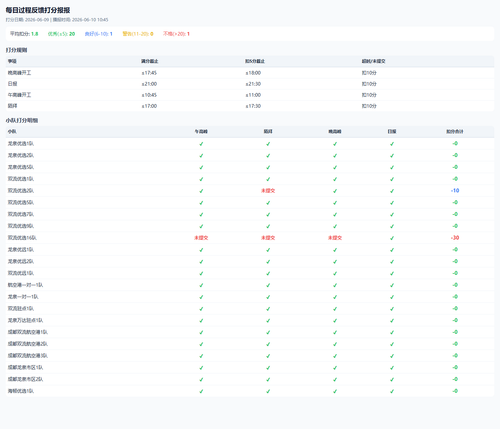Click 午高峰 checkmark in 成都双流航空港3队 row

coord(201,356)
